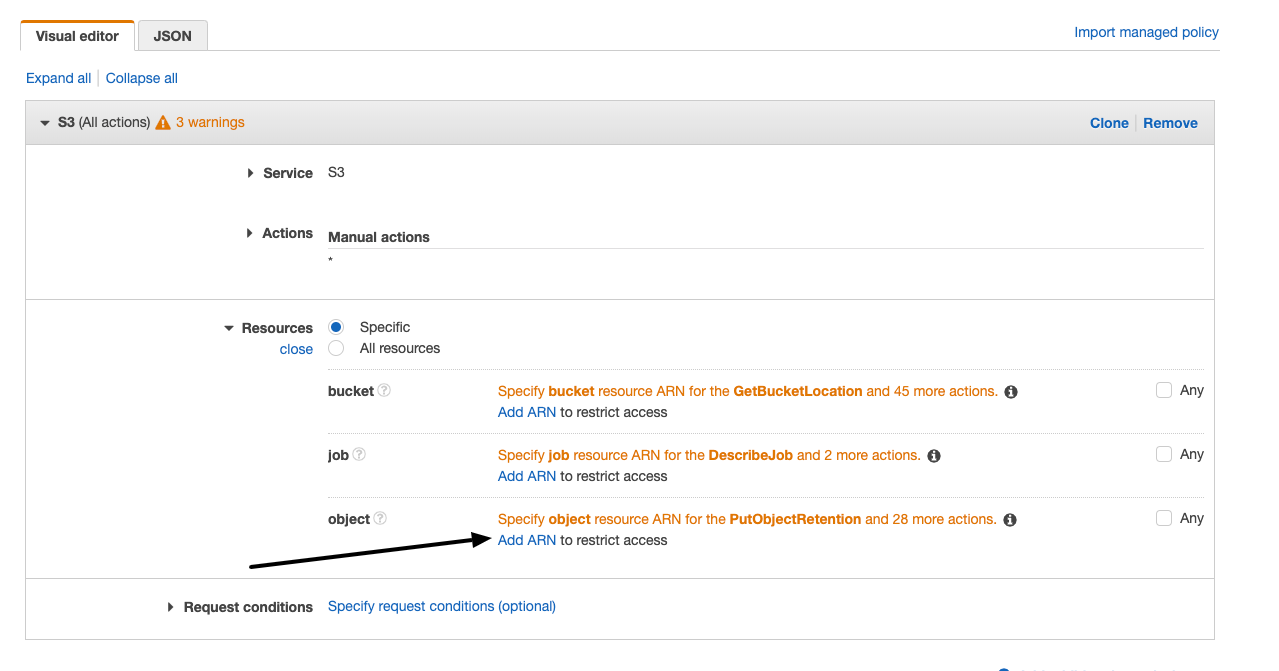Click the S3 service value

[336, 172]
